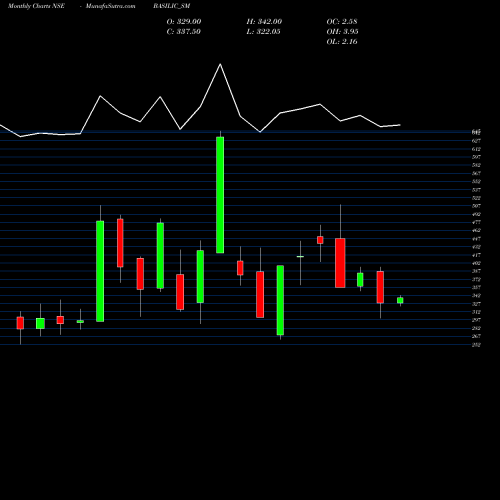Click the 312 price axis label
Image resolution: width=500 pixels, height=500 pixels.
point(476,312)
